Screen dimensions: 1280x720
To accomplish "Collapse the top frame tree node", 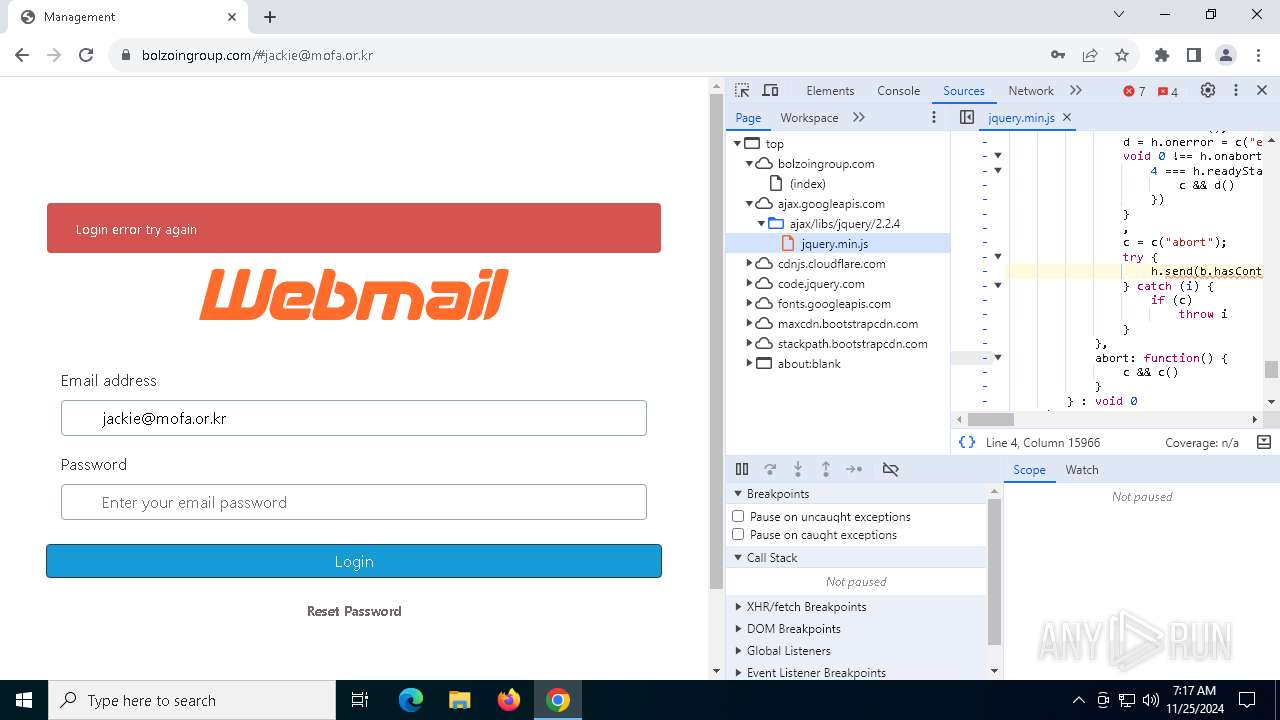I will (x=737, y=143).
